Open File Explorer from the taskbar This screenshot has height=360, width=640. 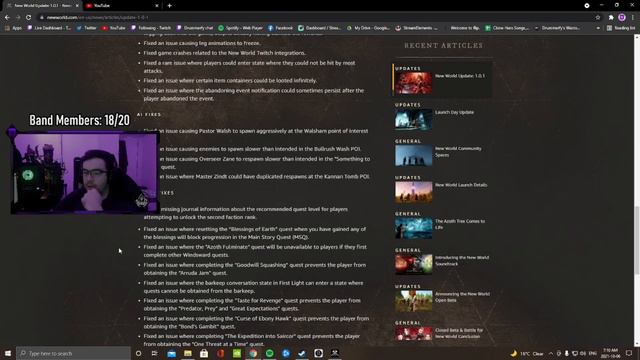click(188, 353)
